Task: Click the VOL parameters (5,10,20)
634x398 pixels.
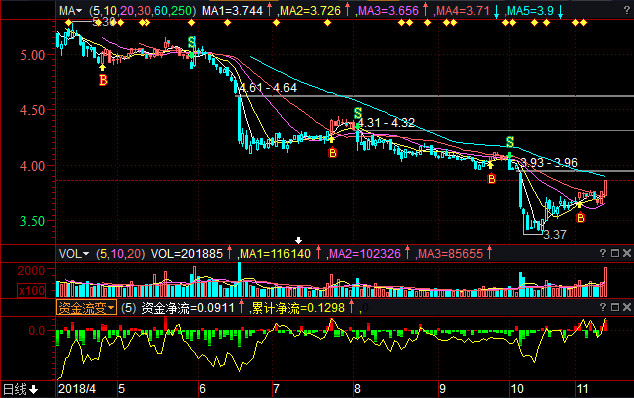Action: coord(120,254)
